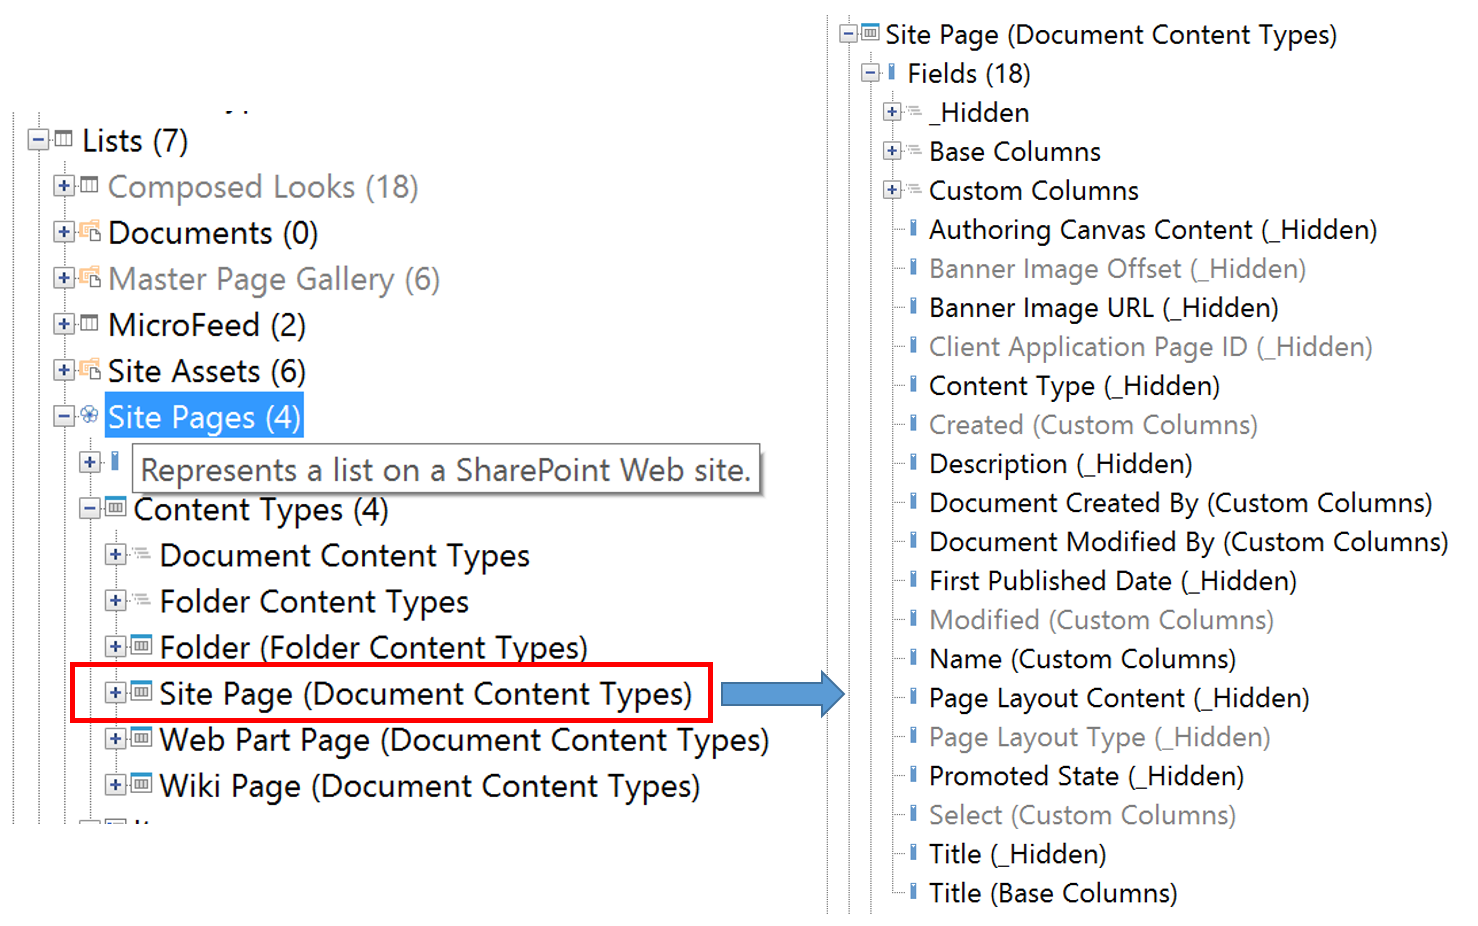Click the Master Page Gallery icon
1478x926 pixels.
(x=90, y=278)
